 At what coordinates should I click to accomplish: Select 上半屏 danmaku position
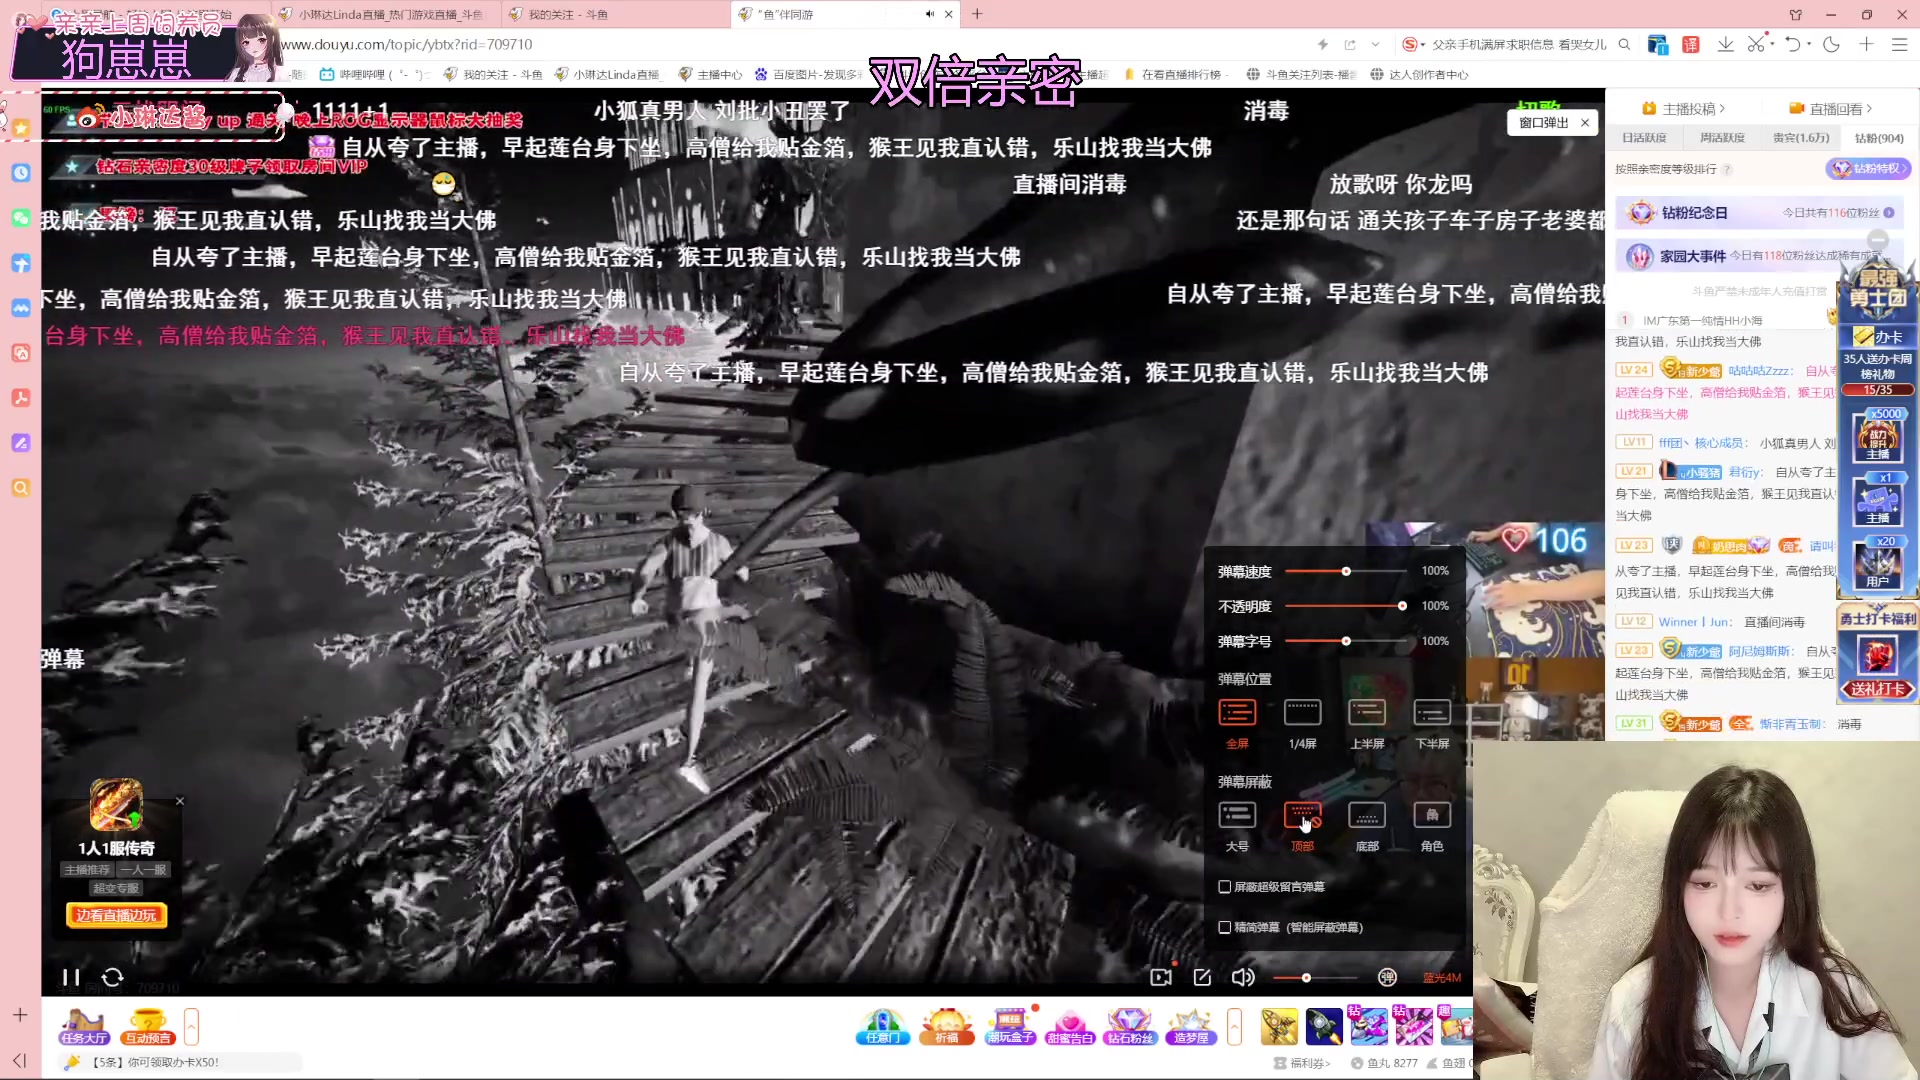[1367, 723]
